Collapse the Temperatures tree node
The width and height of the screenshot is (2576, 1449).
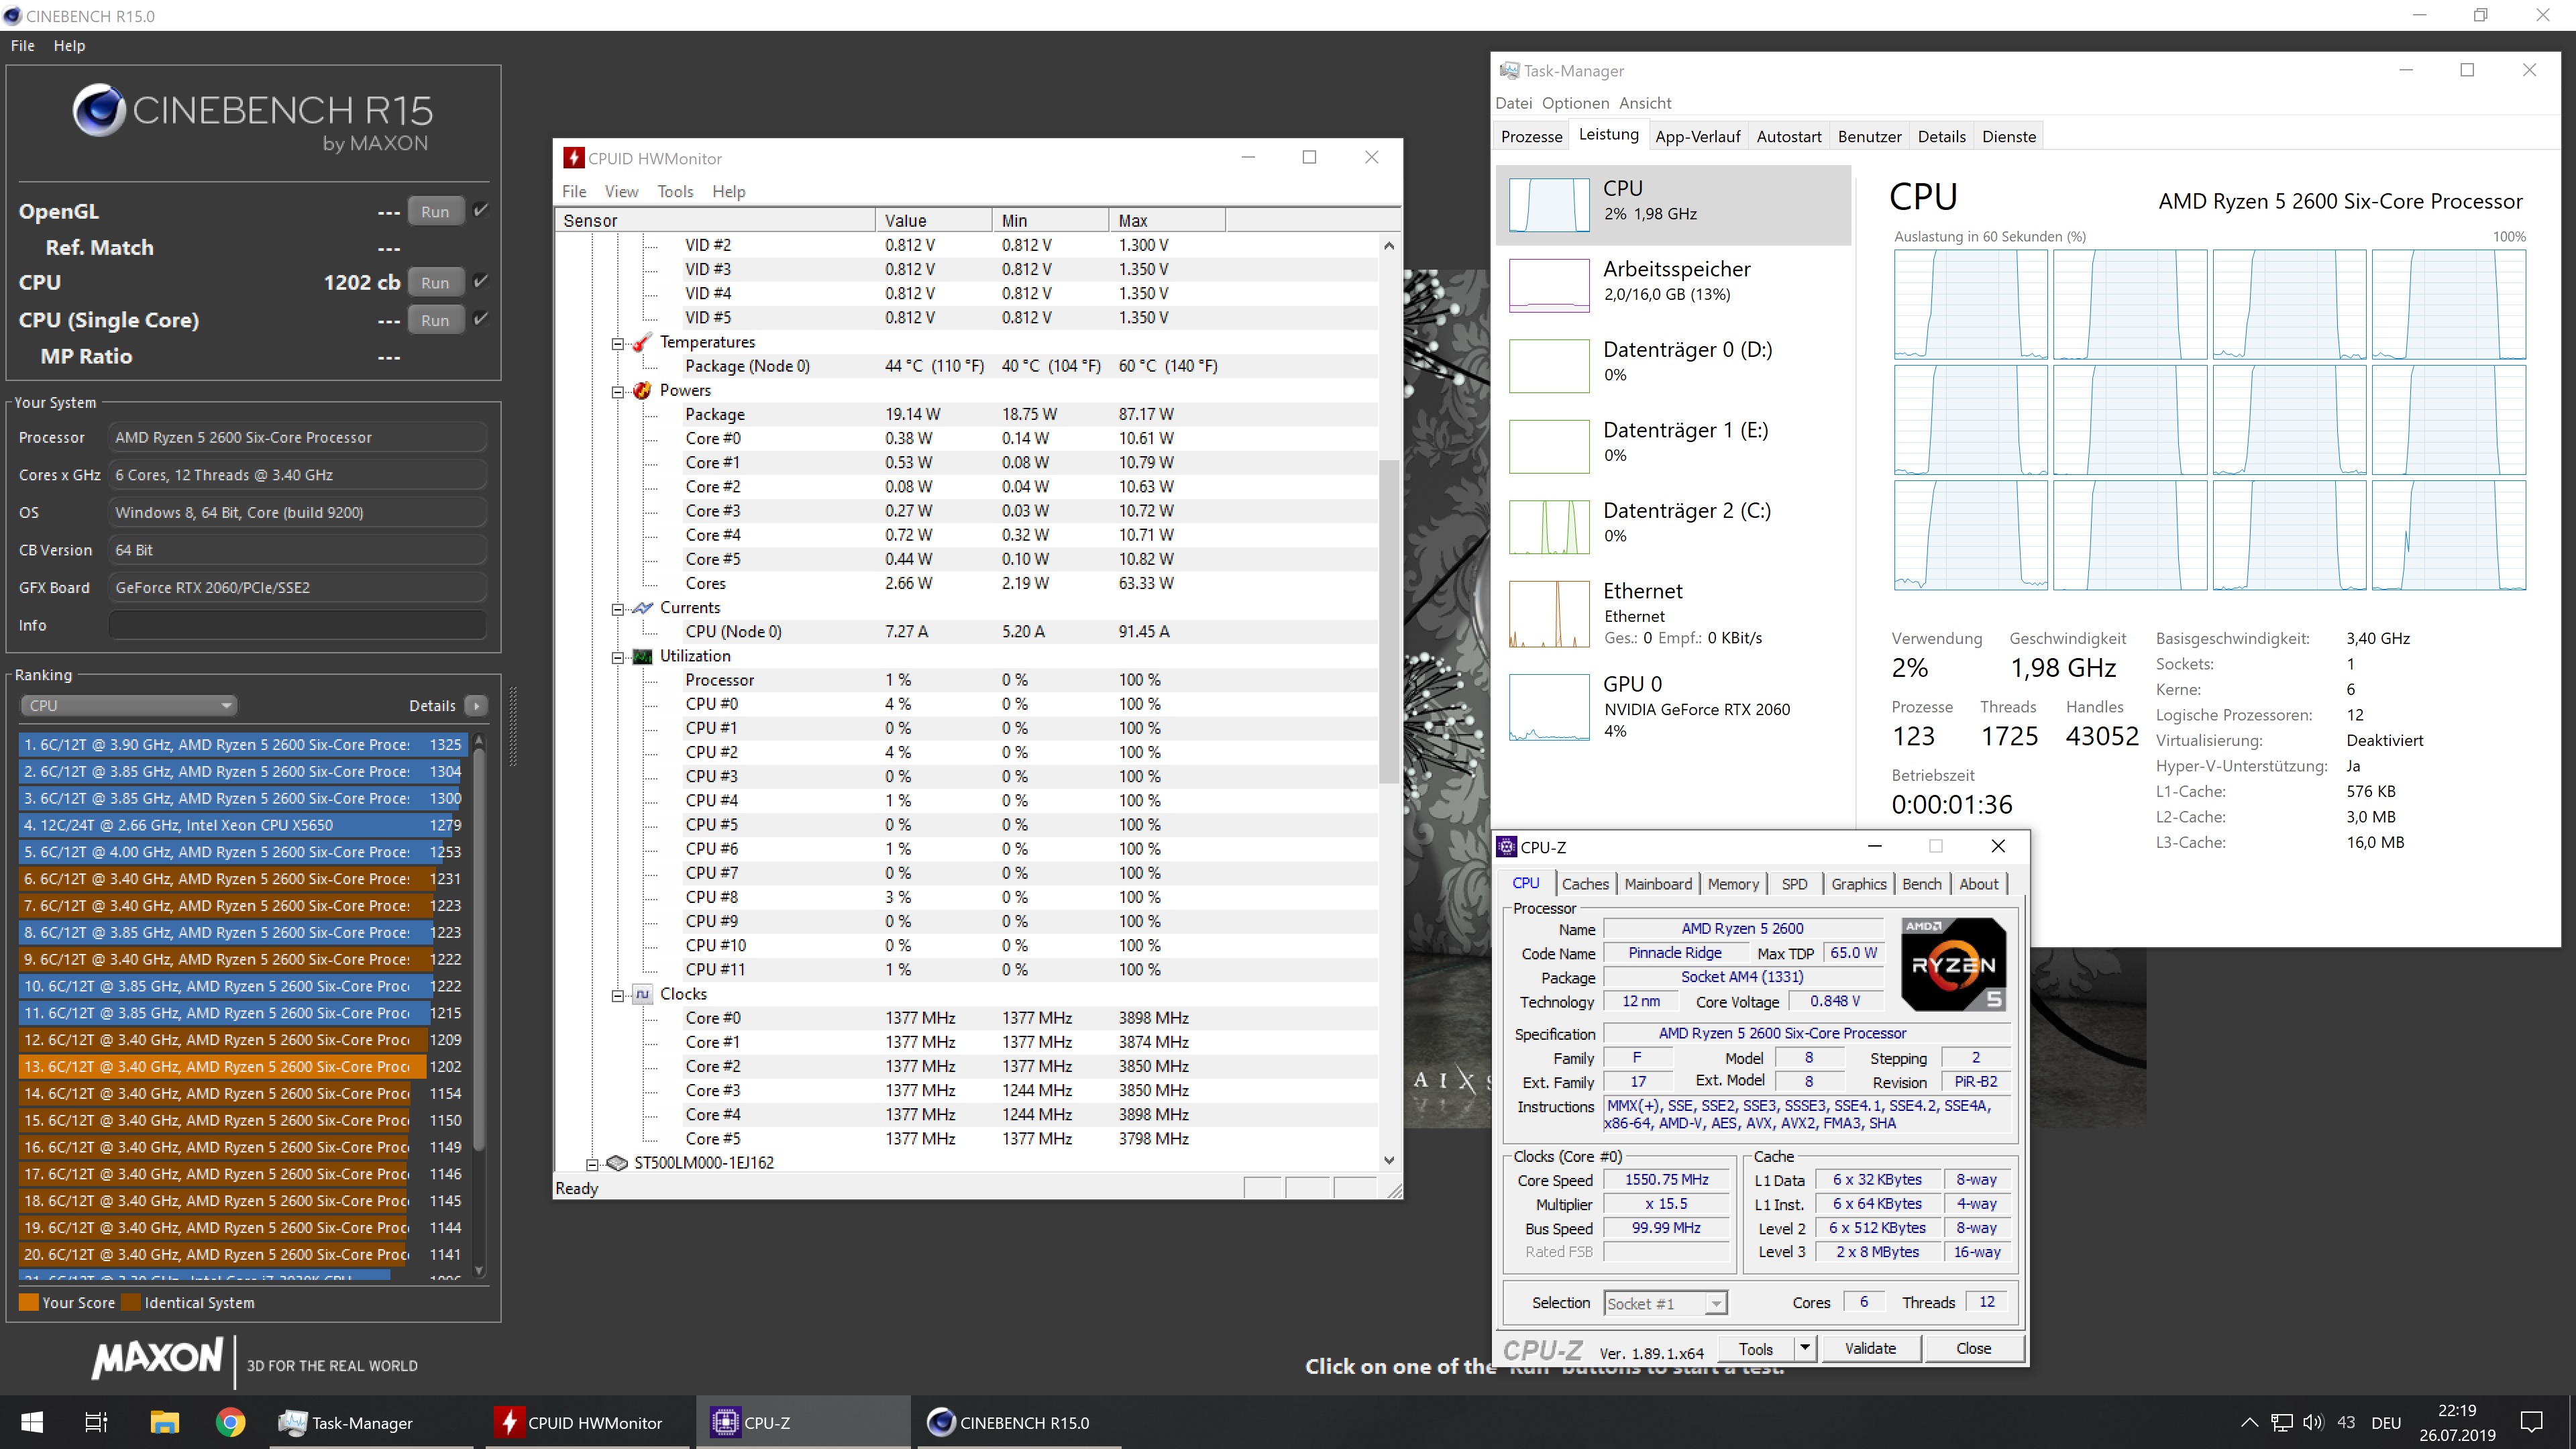click(618, 343)
